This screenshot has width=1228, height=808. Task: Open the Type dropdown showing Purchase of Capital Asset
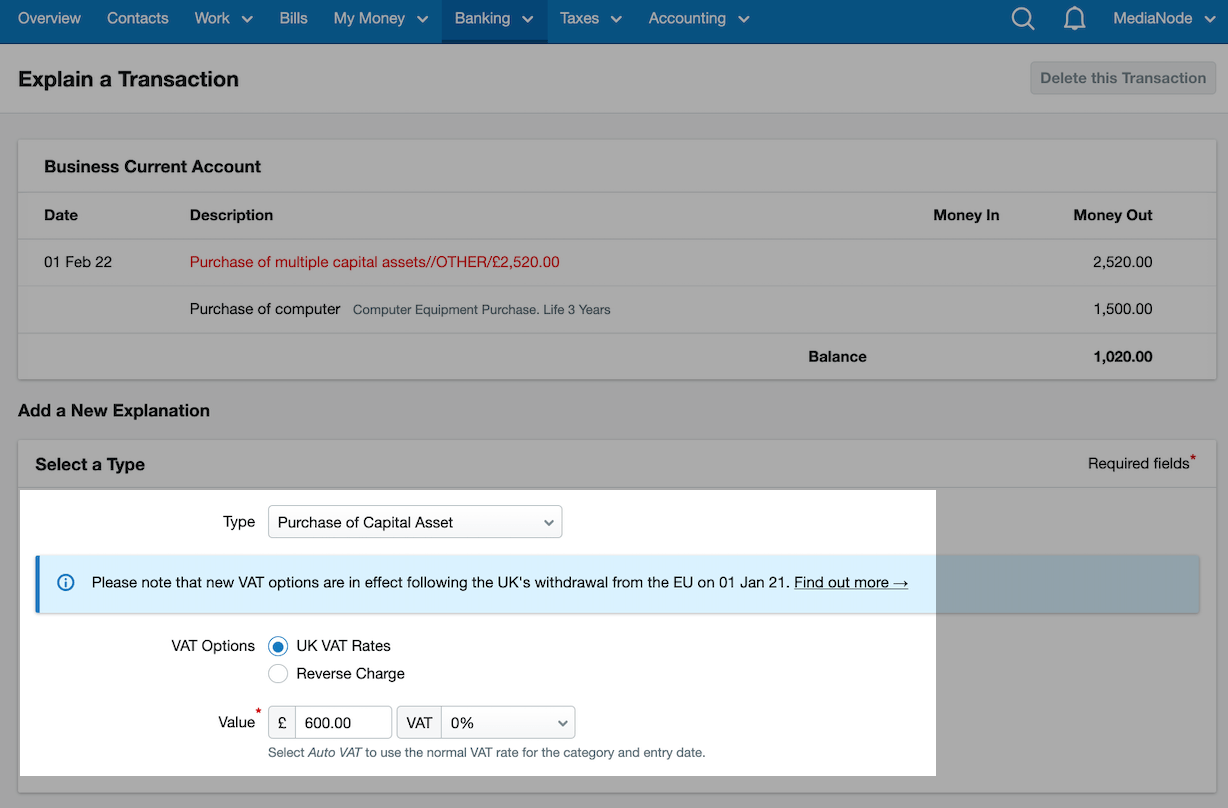[414, 521]
